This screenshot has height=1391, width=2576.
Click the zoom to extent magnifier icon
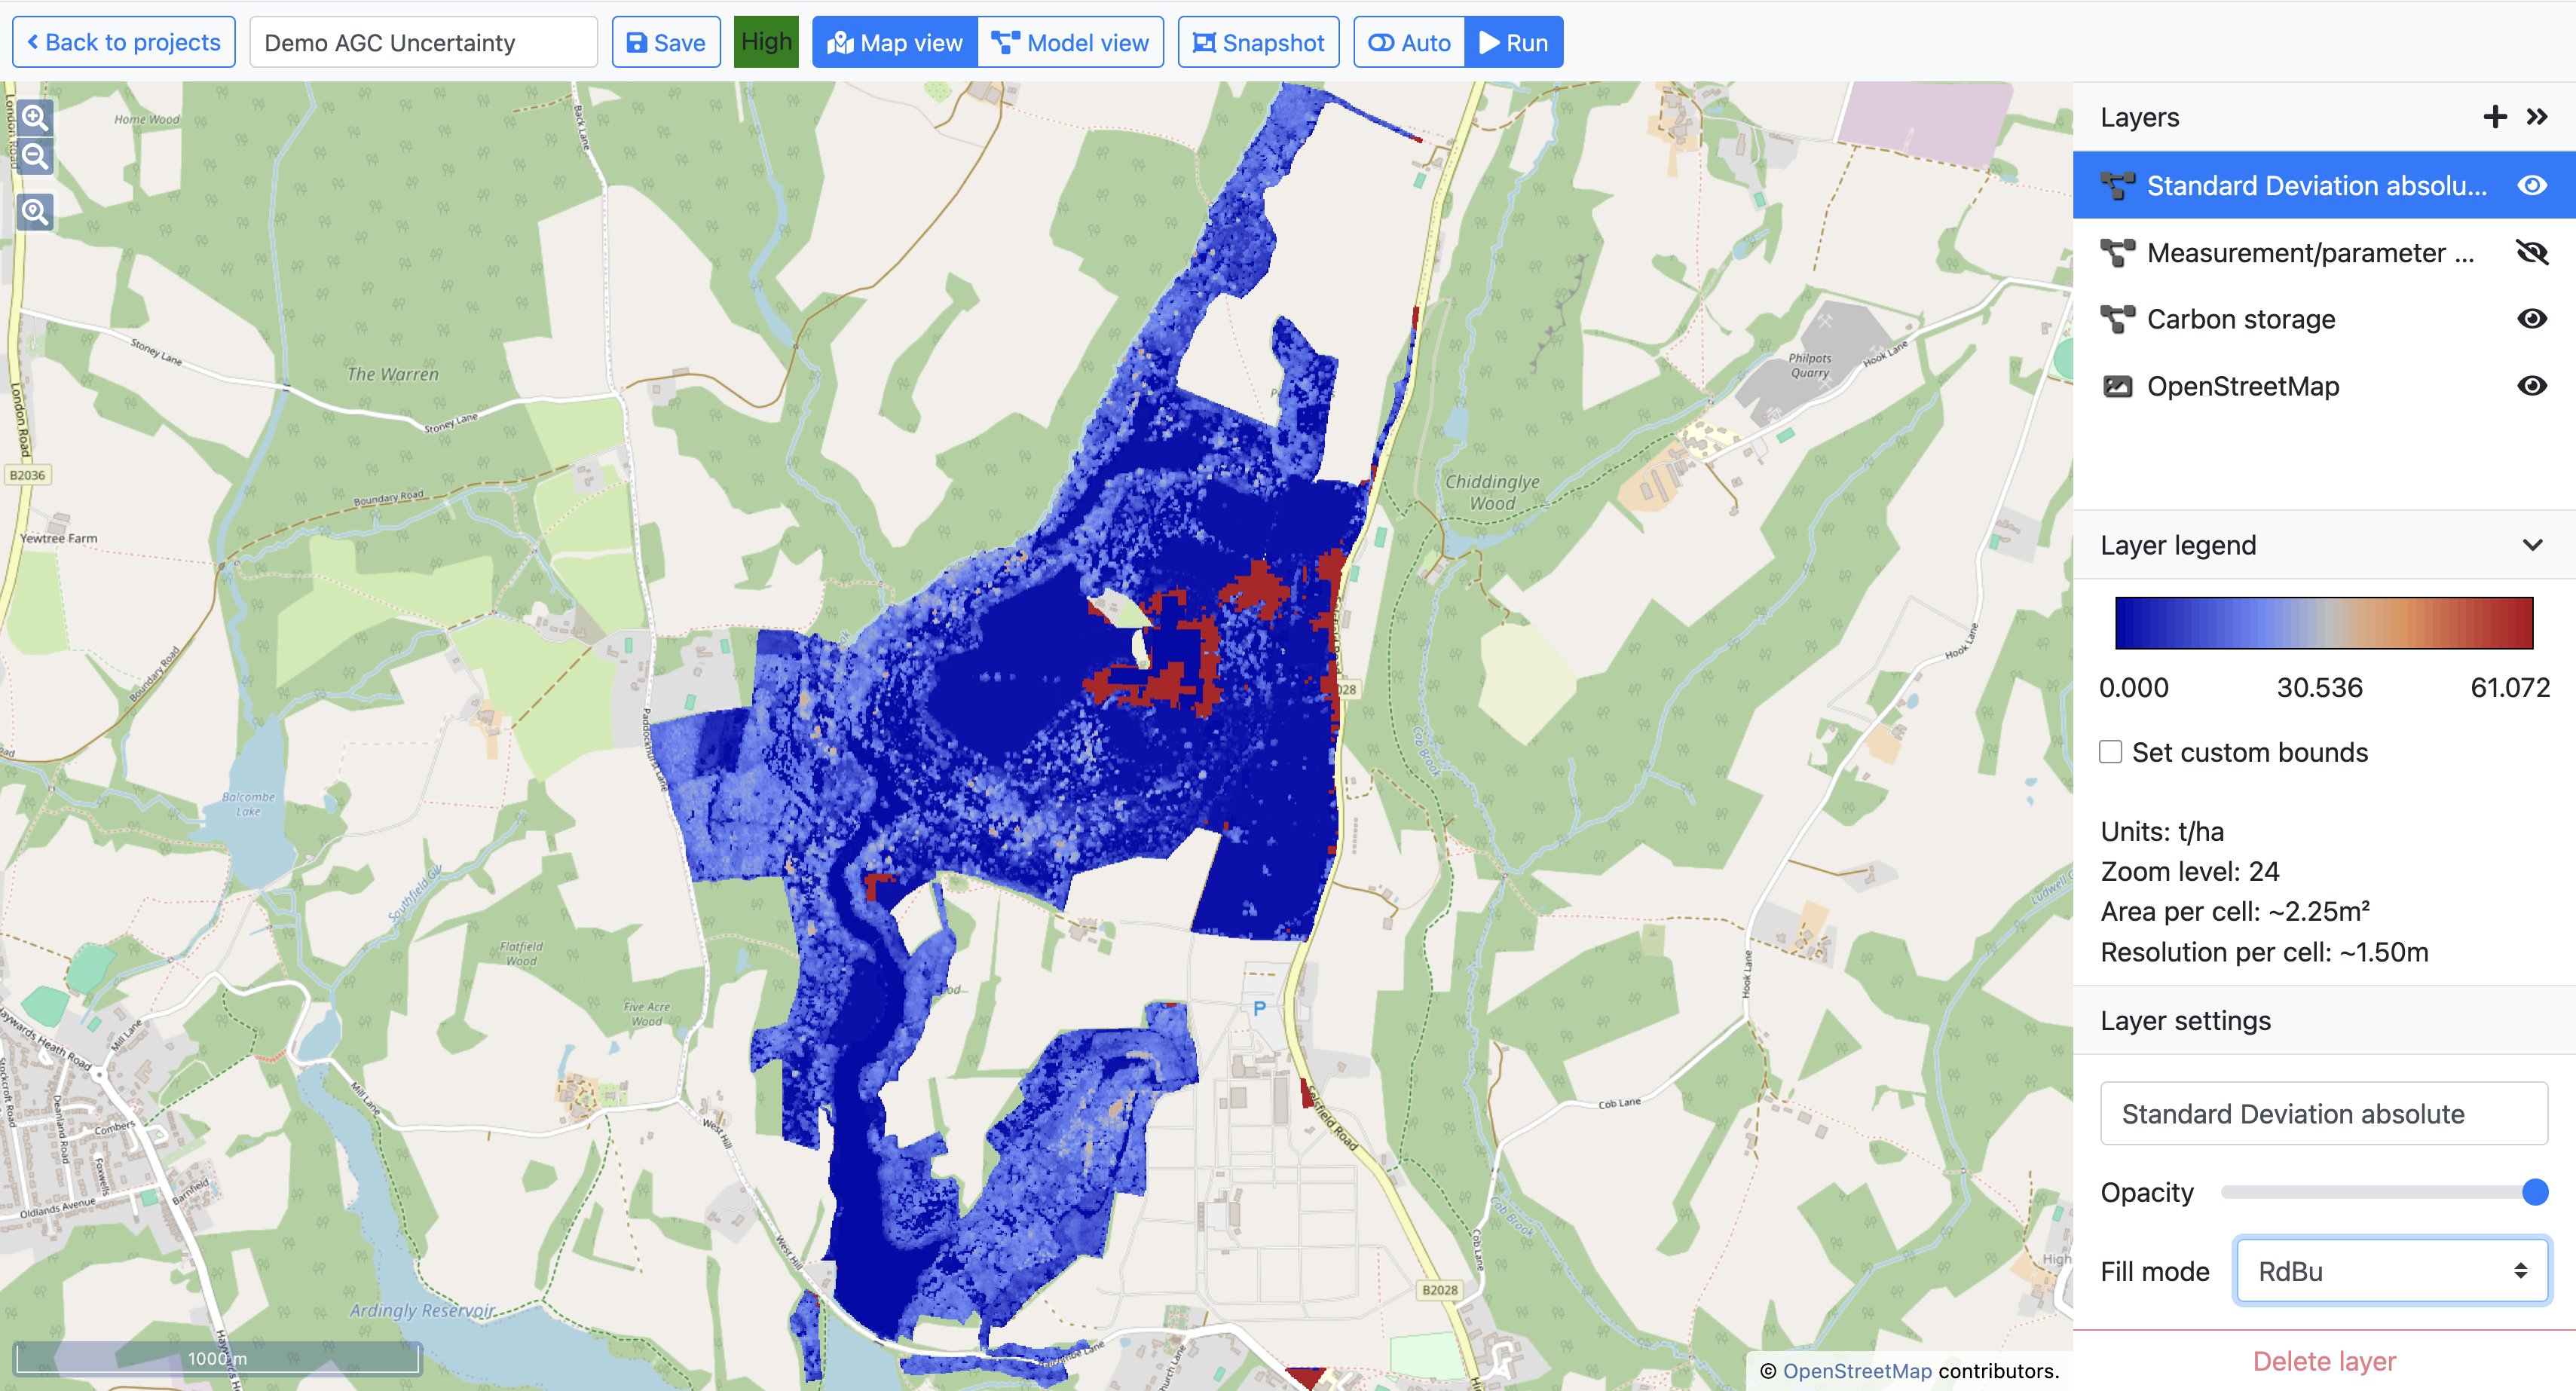click(35, 212)
